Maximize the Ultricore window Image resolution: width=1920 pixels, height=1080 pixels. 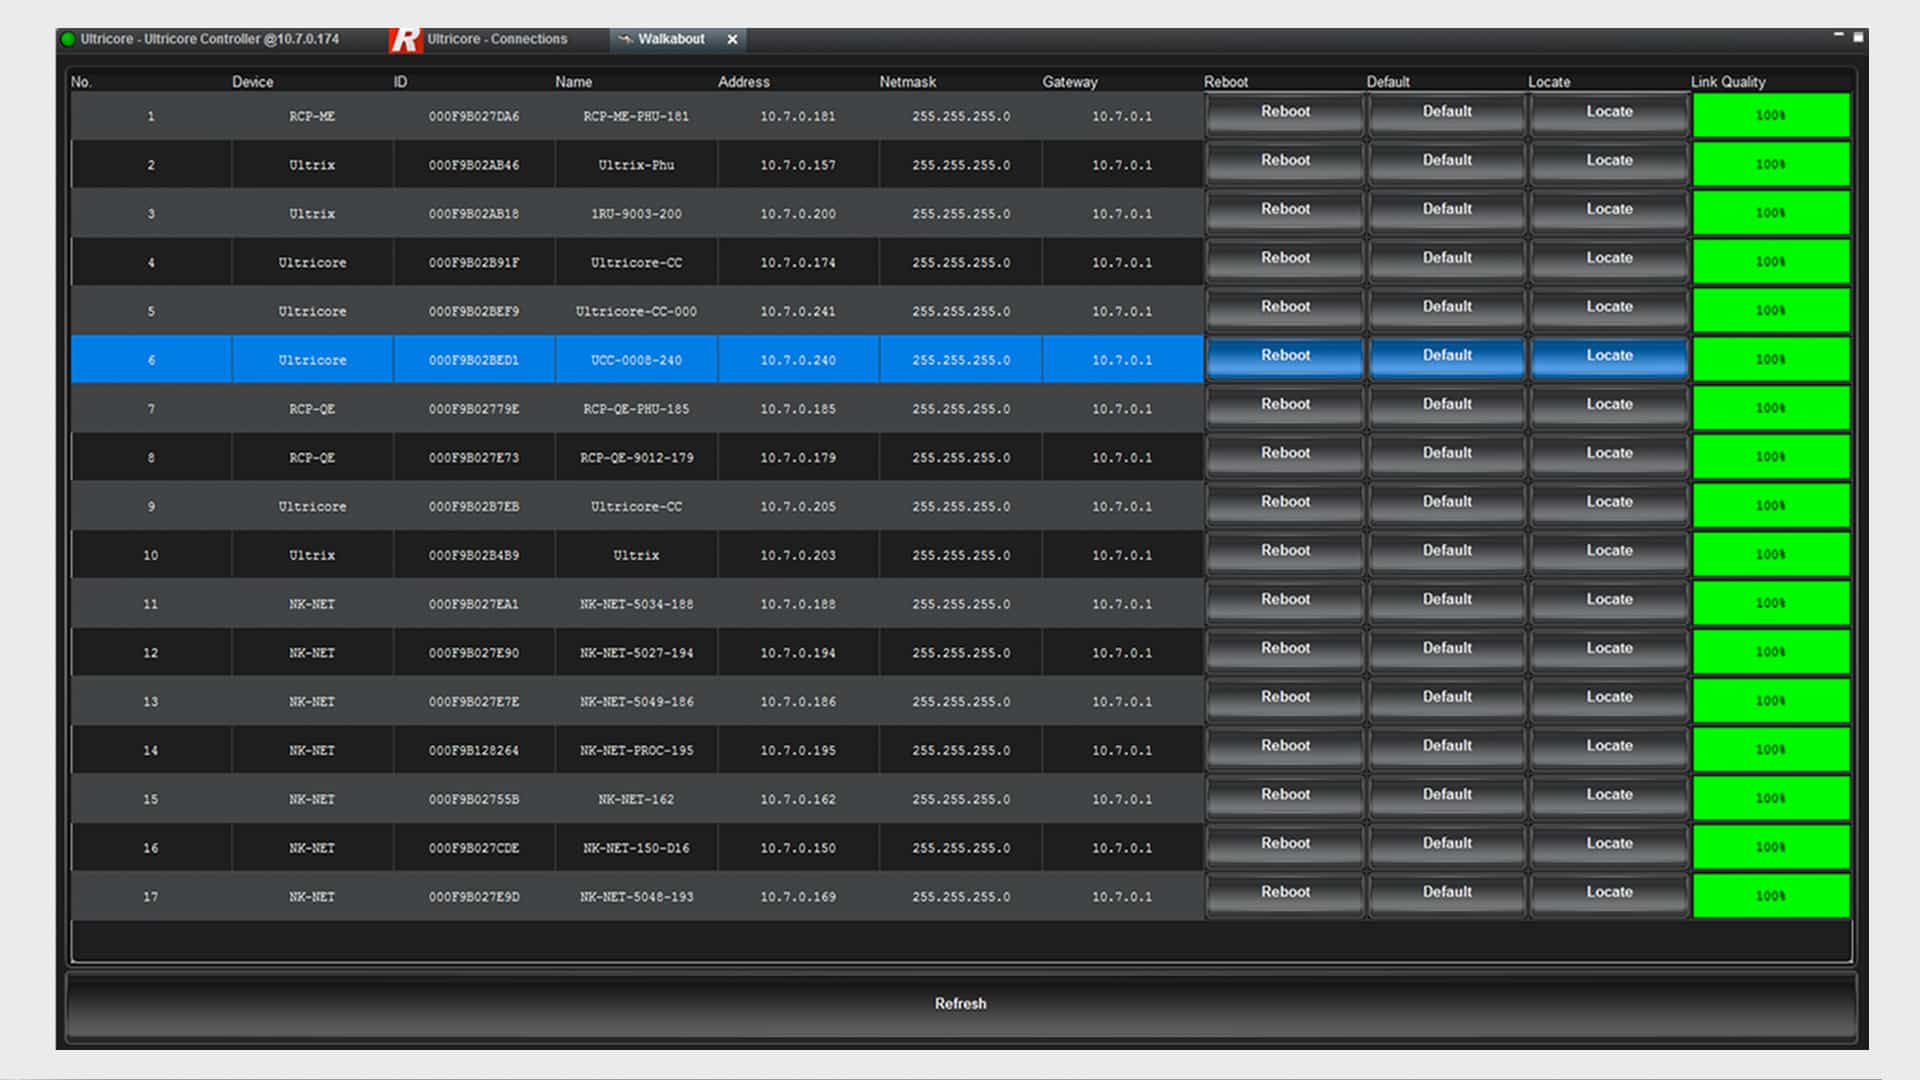pos(1858,37)
